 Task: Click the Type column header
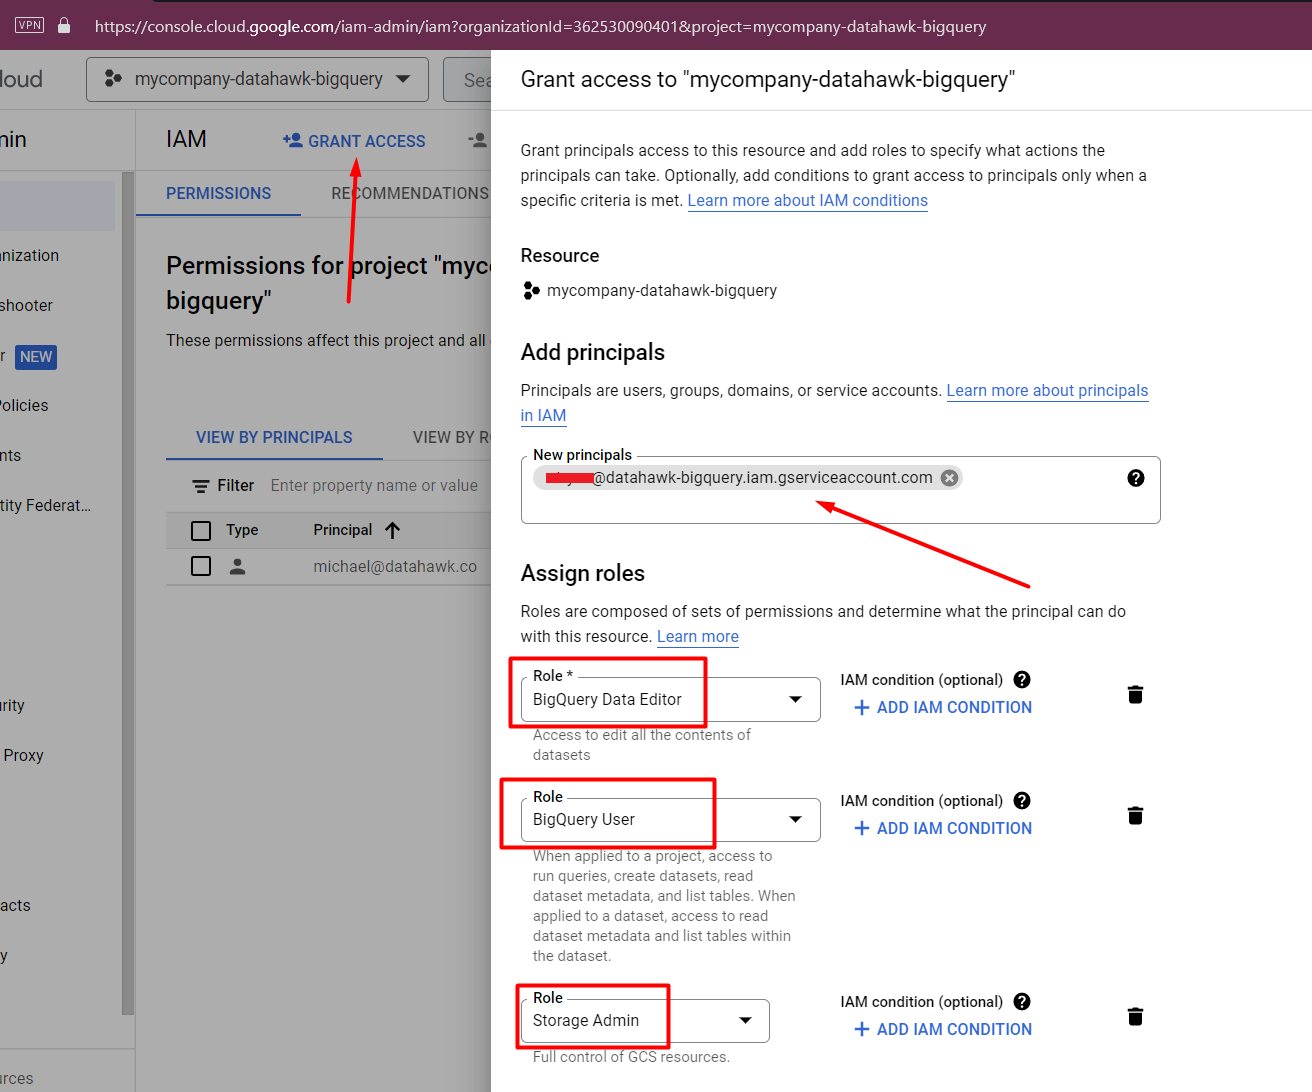(x=242, y=530)
